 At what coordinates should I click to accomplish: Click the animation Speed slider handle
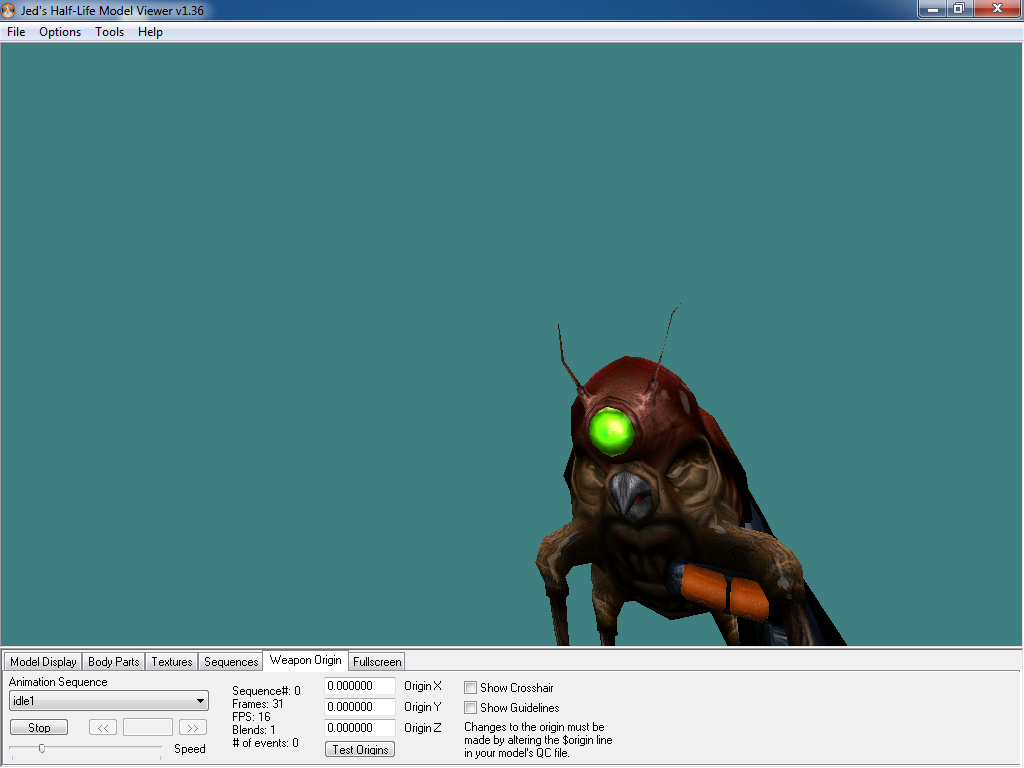point(42,748)
